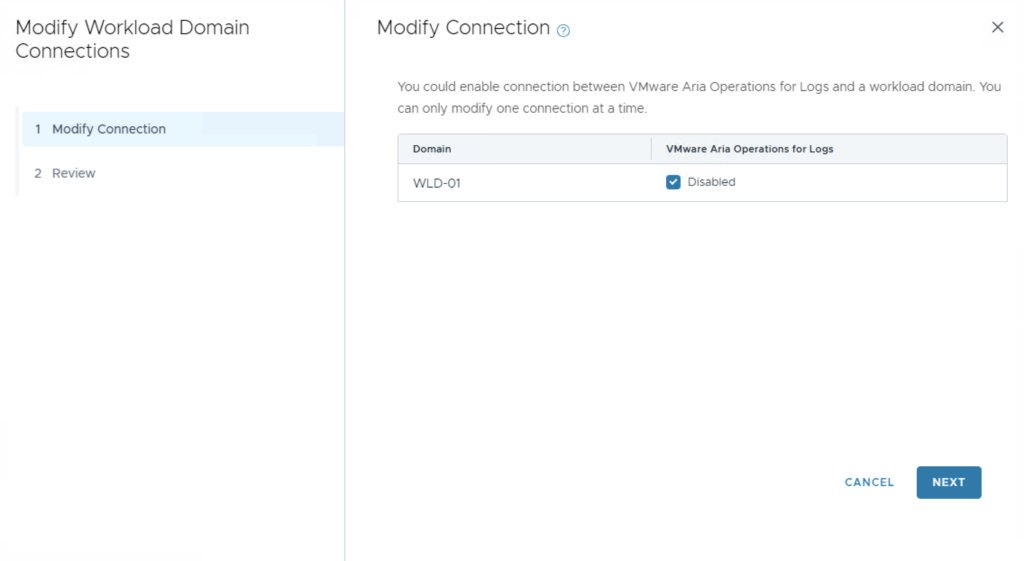Toggle the WLD-01 Aria Operations checkbox
The height and width of the screenshot is (561, 1024).
[x=673, y=182]
